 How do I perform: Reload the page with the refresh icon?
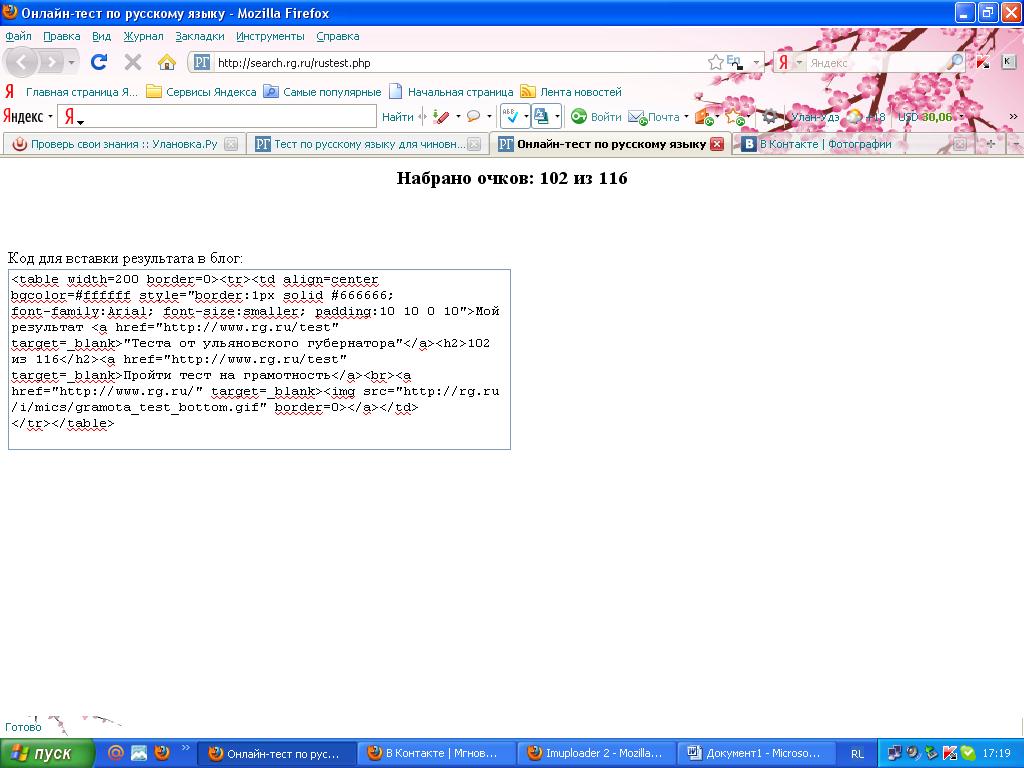point(99,62)
